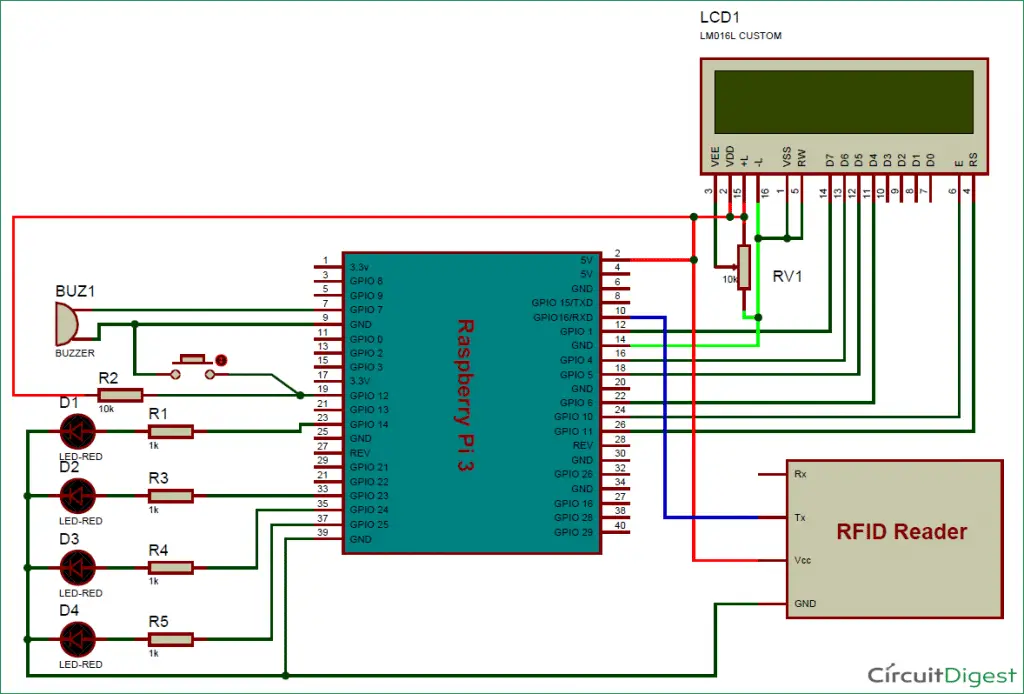Click the R4 1k resistor

tap(170, 567)
